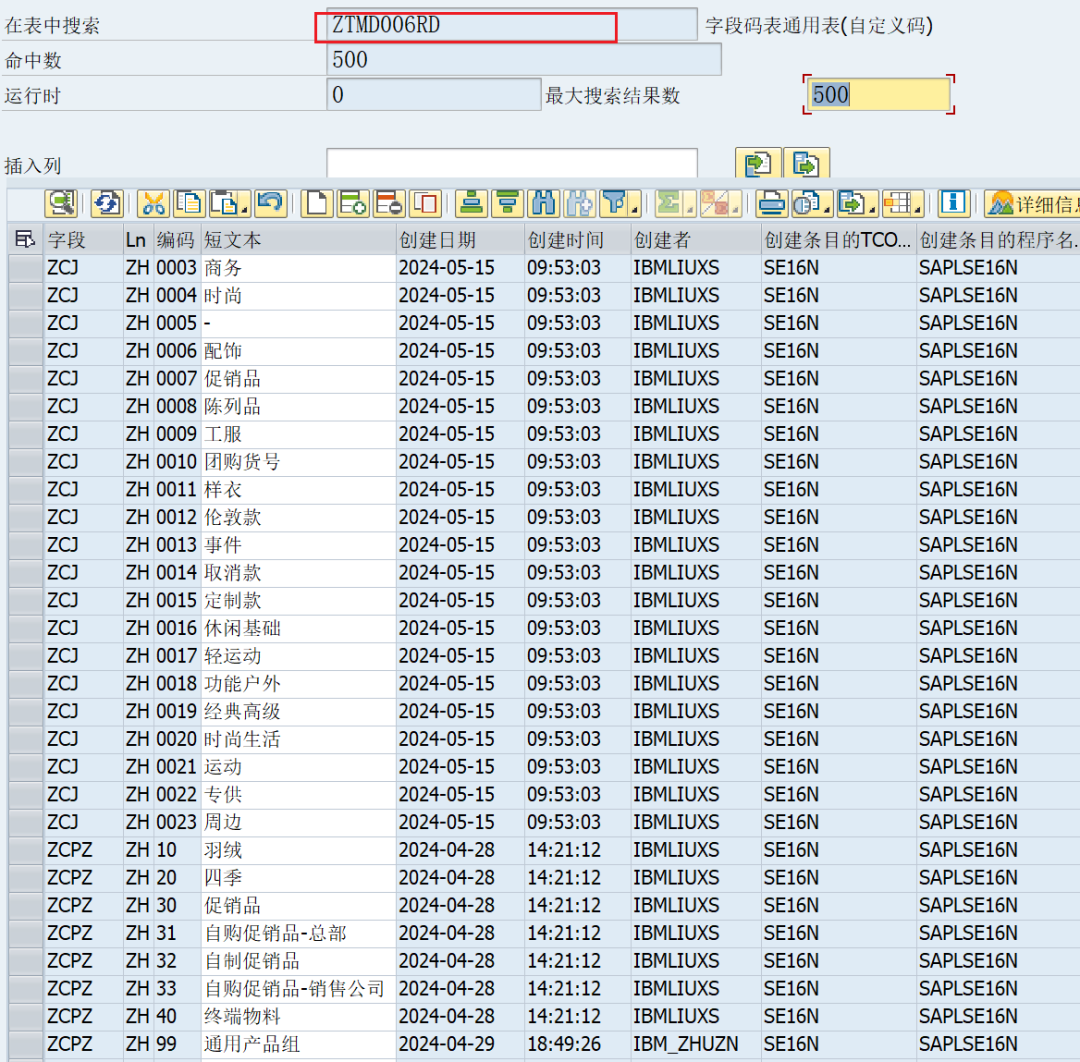
Task: Click the 最大搜索结果数 field showing 500
Action: tap(878, 94)
